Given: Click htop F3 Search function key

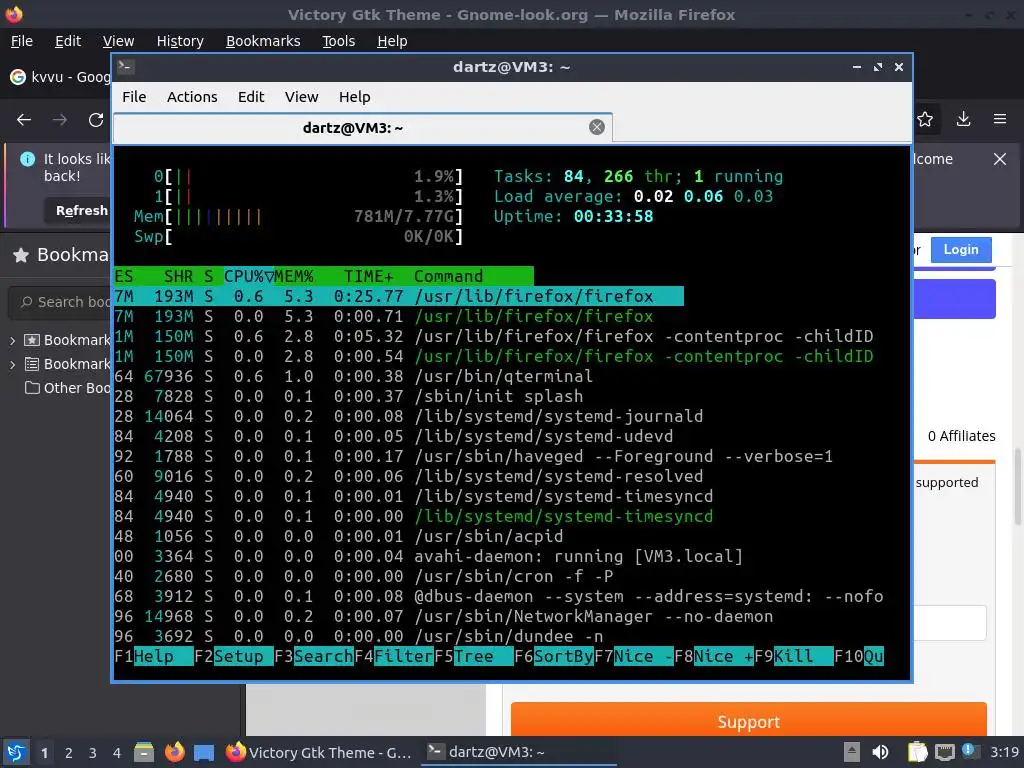Looking at the screenshot, I should (x=314, y=656).
